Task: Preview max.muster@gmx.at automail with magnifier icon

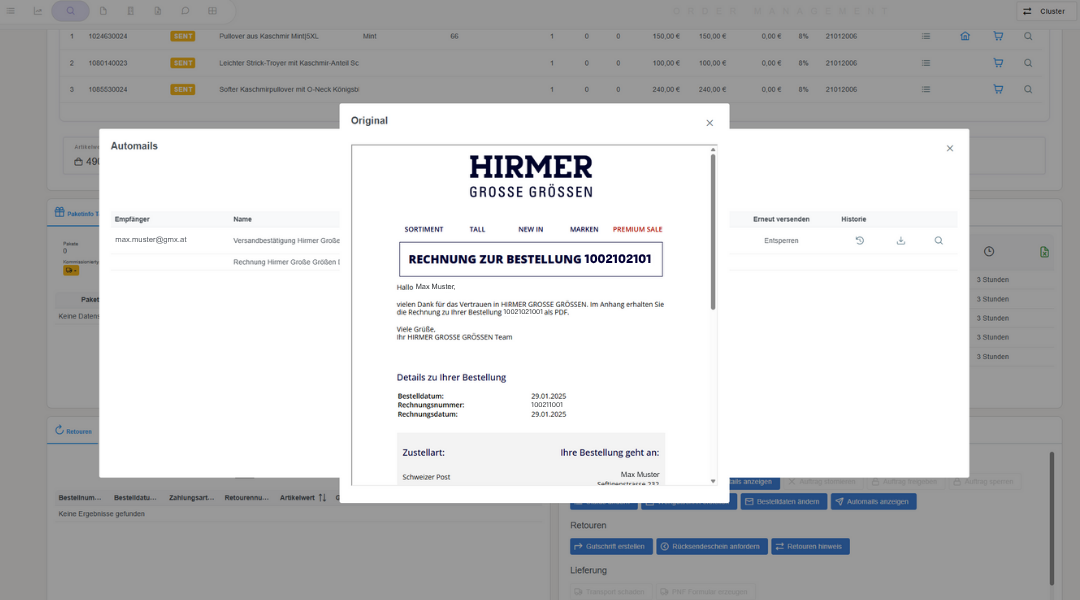Action: 939,240
